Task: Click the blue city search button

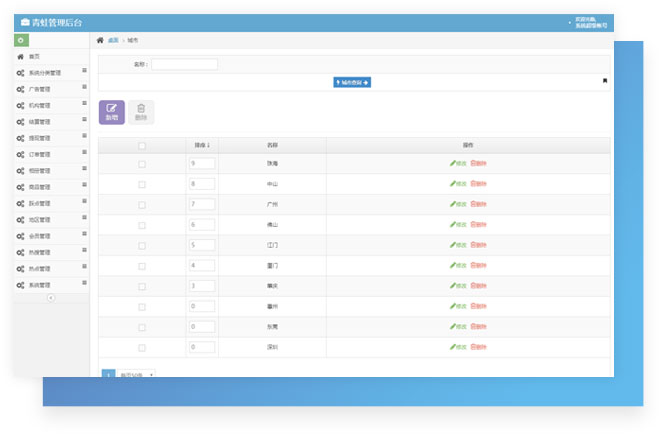Action: pyautogui.click(x=352, y=82)
